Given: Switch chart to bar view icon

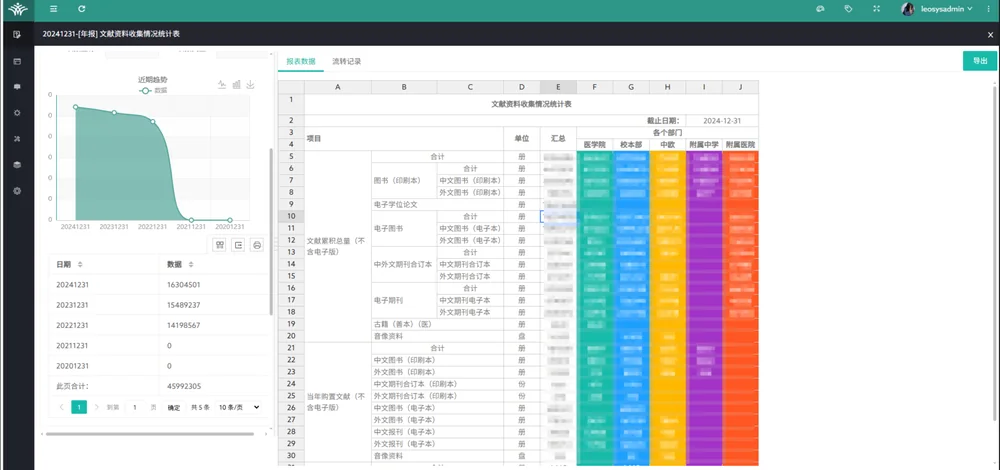Looking at the screenshot, I should click(x=237, y=84).
